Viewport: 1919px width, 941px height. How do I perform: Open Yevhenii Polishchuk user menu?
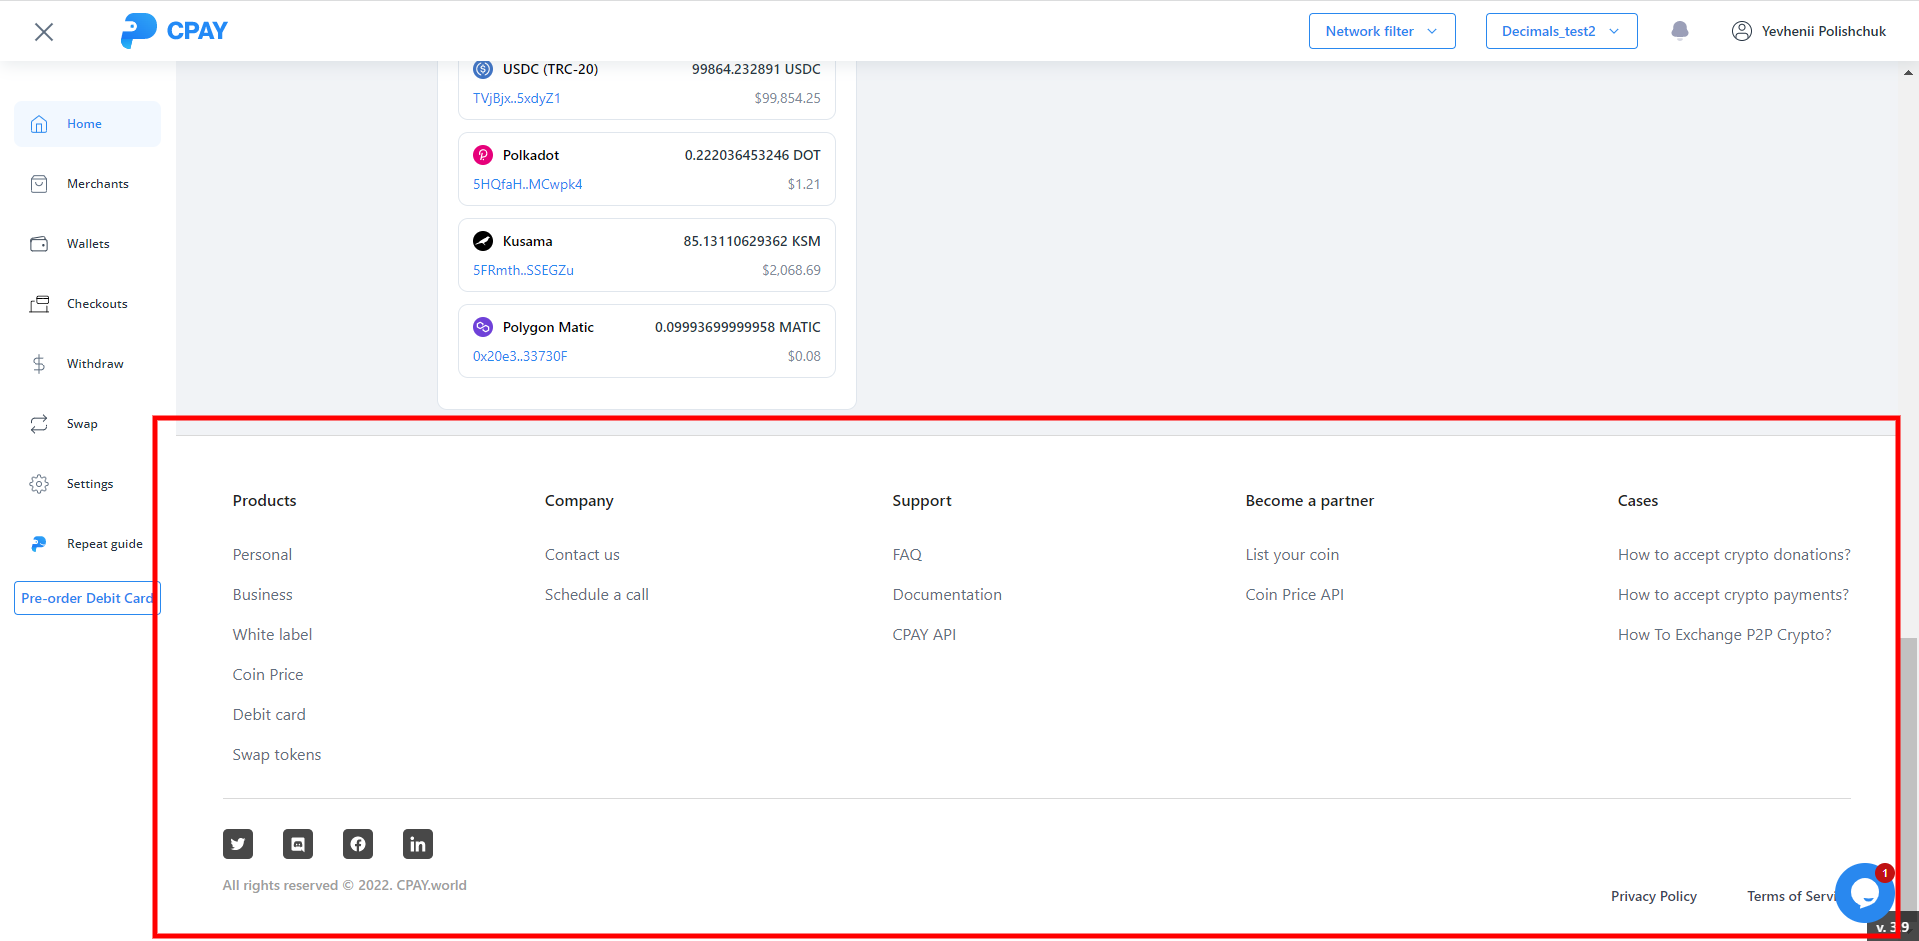tap(1809, 31)
